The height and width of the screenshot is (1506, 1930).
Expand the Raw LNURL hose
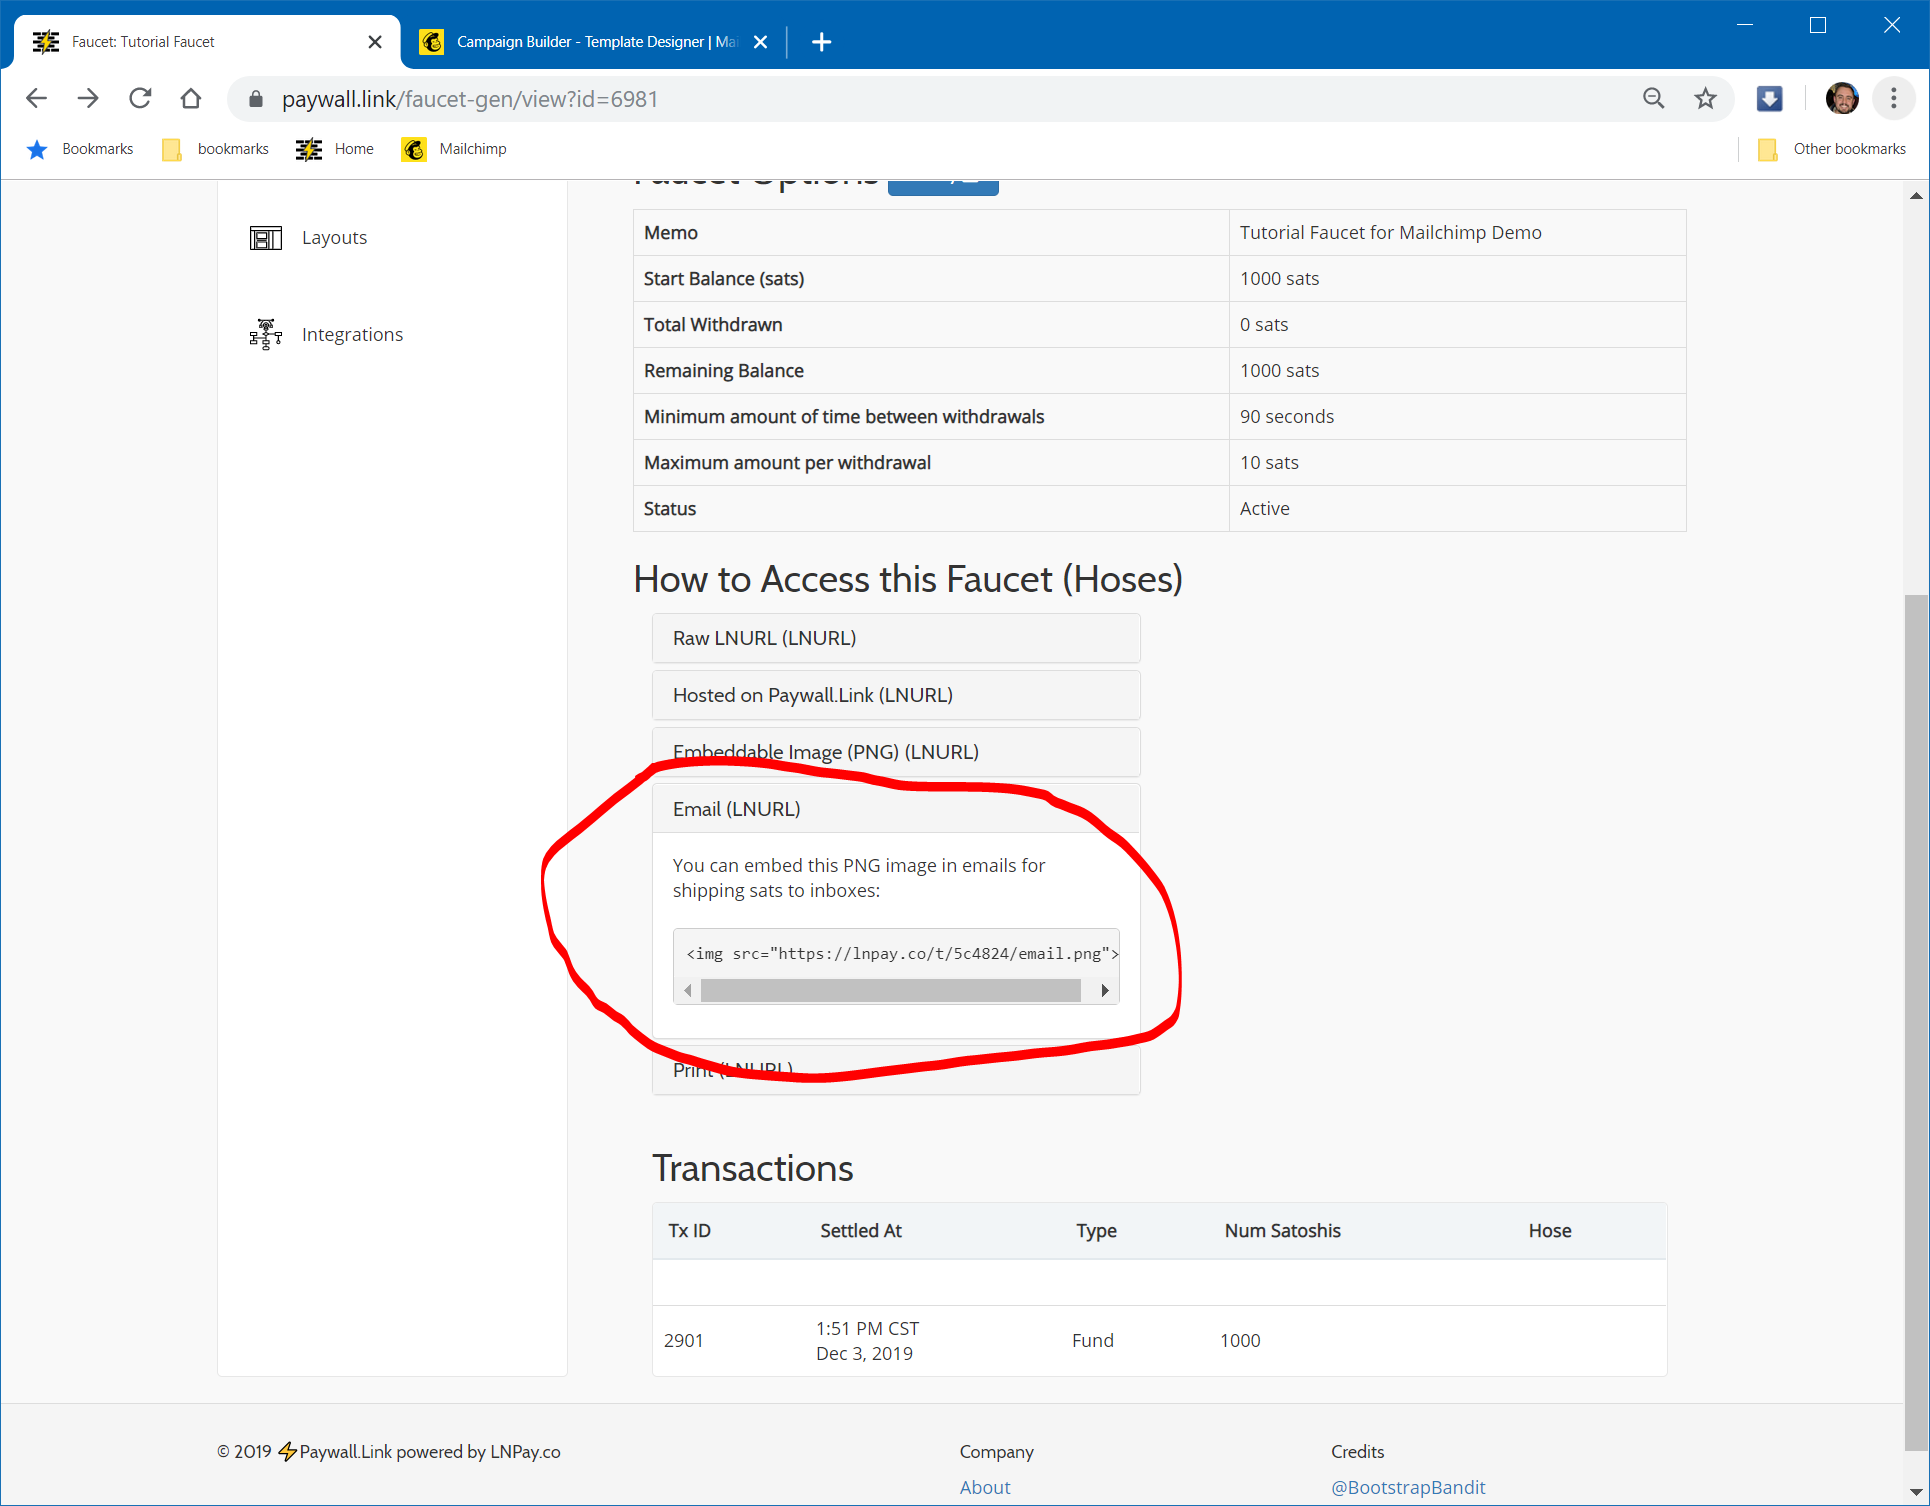[896, 638]
